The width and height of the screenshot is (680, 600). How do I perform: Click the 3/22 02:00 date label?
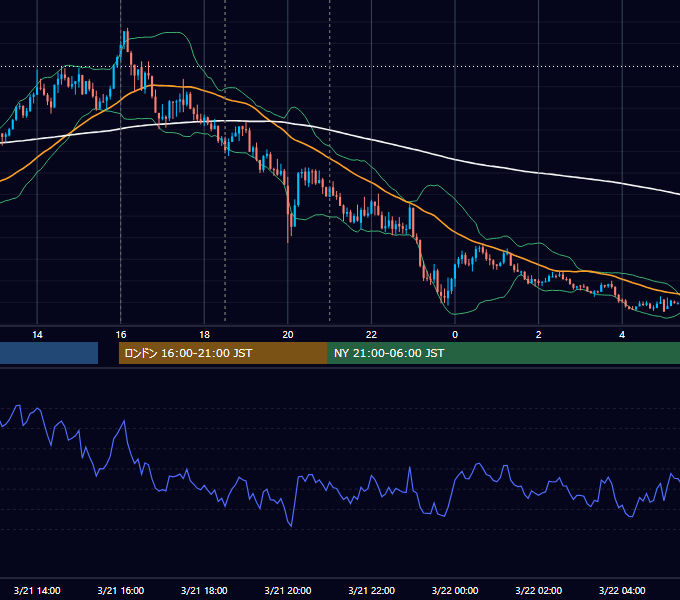539,590
